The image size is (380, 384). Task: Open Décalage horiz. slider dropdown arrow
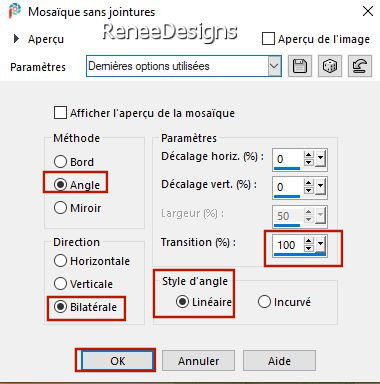(x=320, y=159)
